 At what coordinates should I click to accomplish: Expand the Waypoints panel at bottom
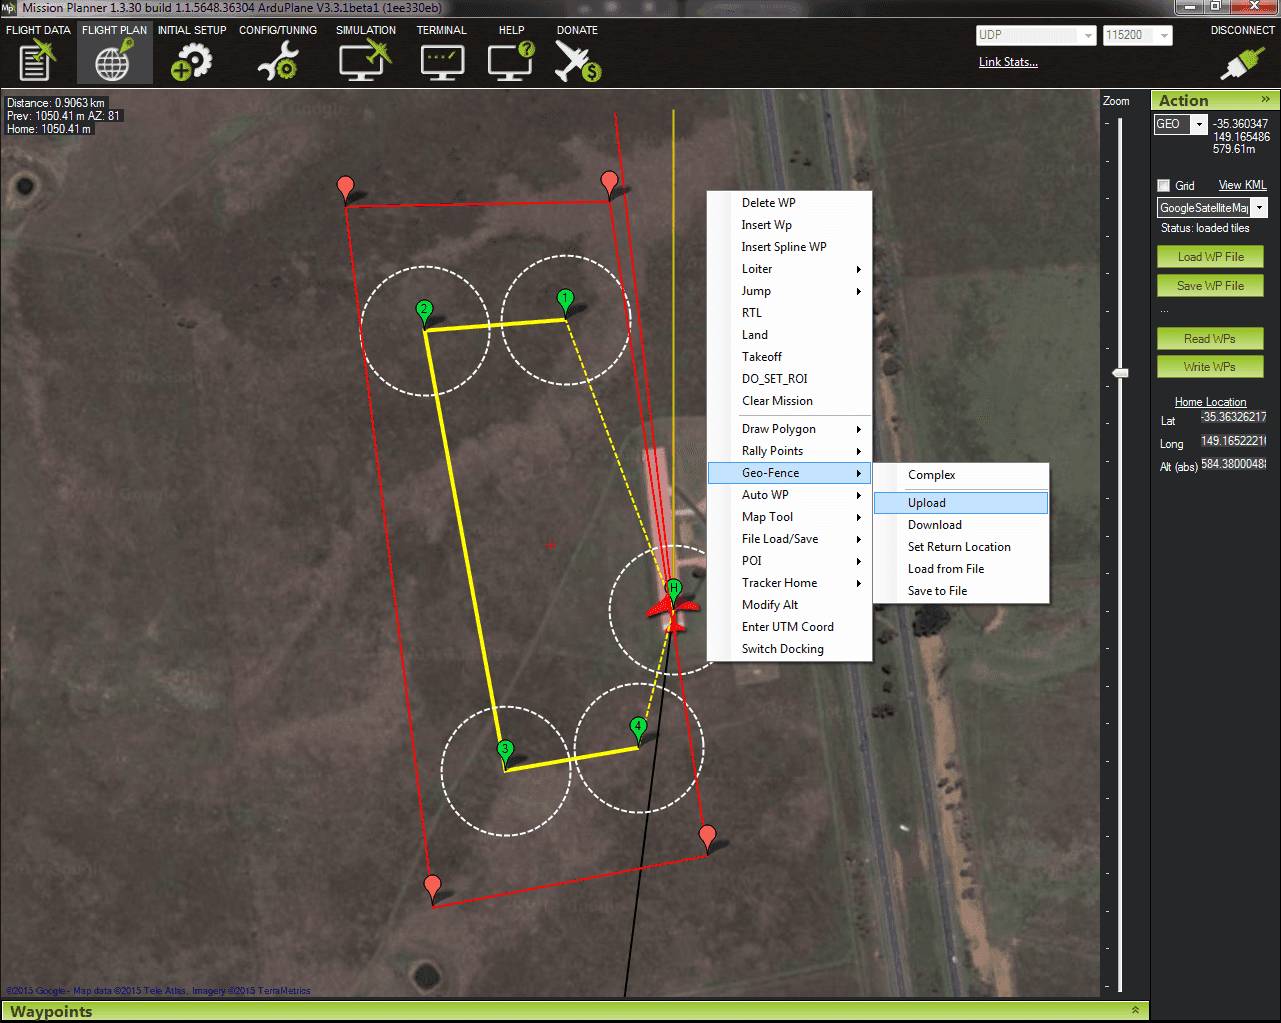(x=1135, y=1010)
